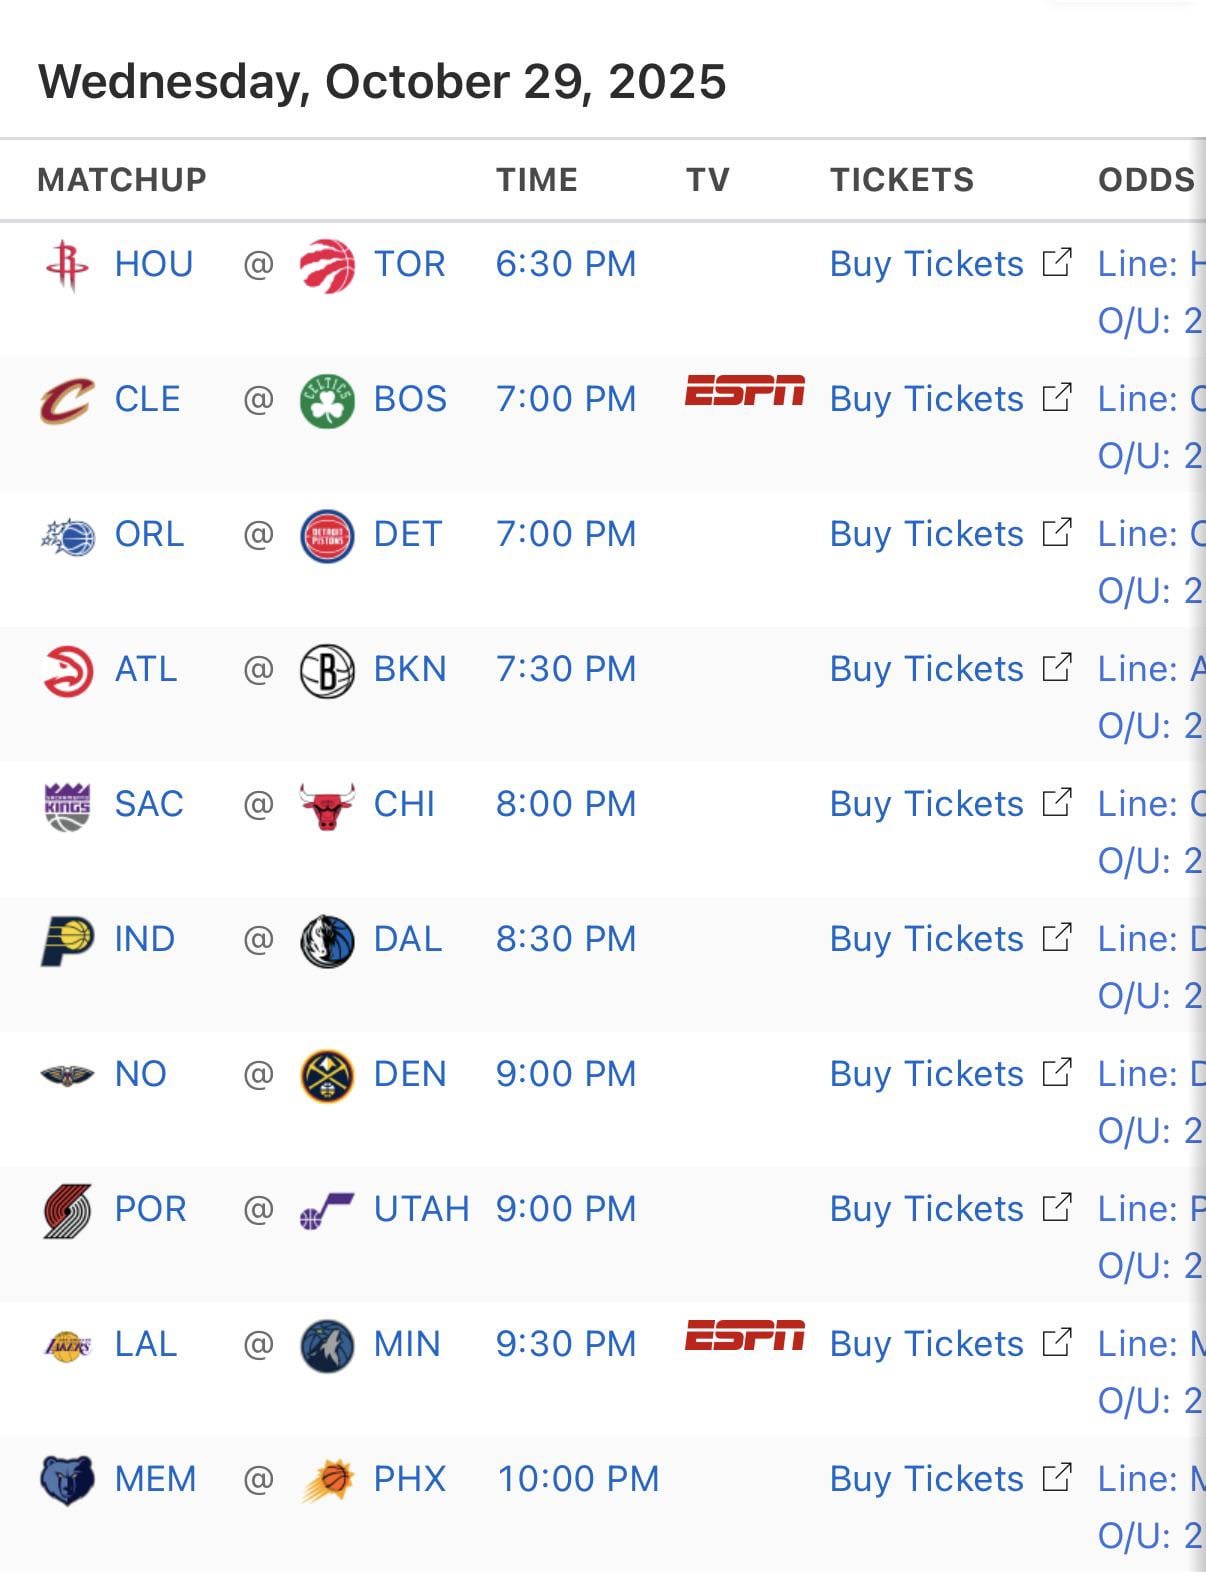Click the Memphis Grizzlies logo

67,1480
